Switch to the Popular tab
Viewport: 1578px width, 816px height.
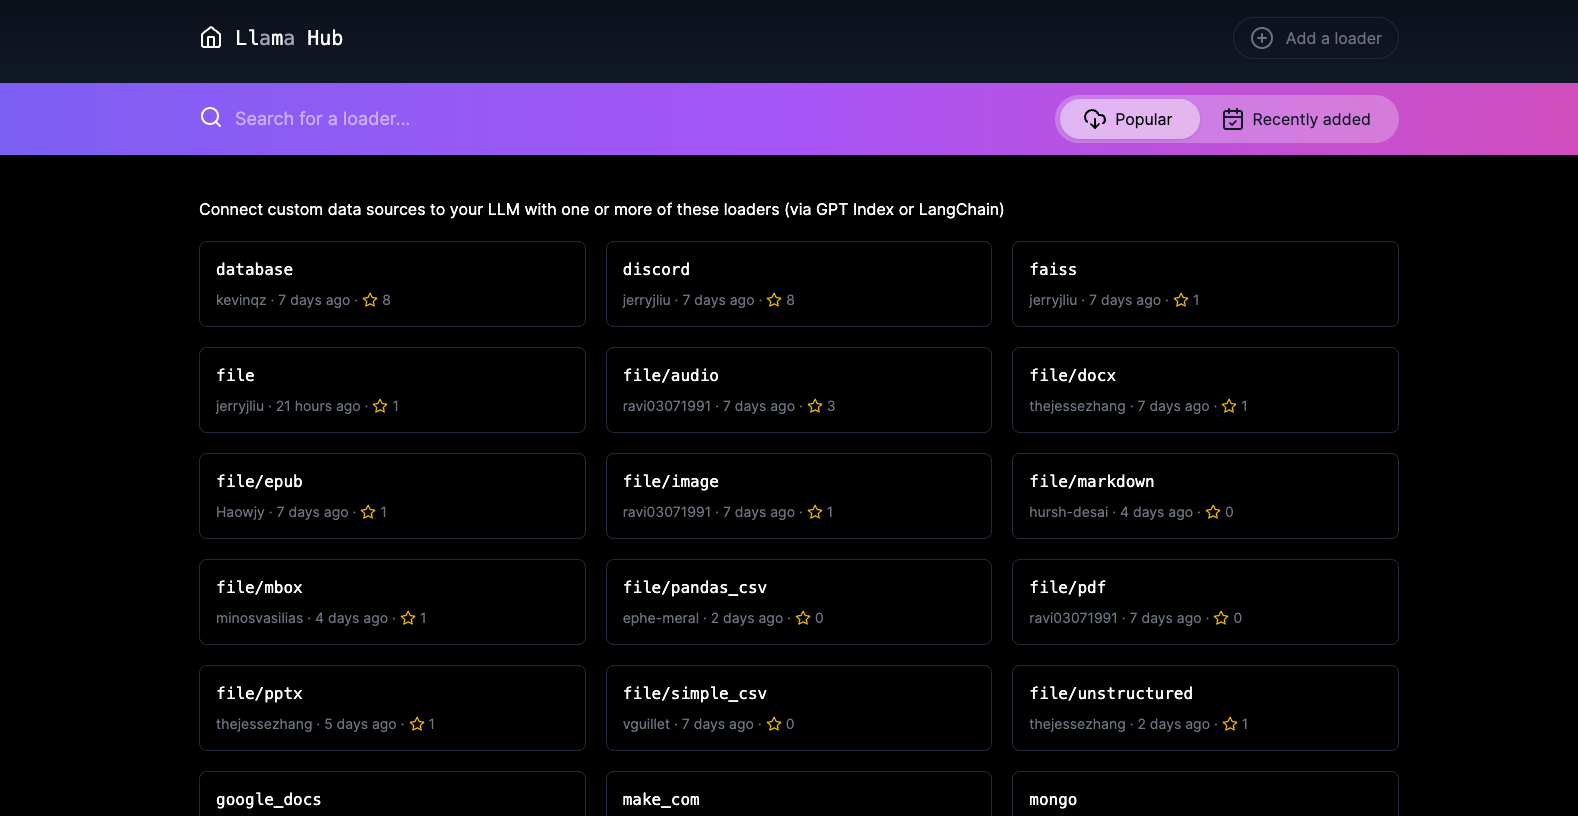click(1129, 119)
